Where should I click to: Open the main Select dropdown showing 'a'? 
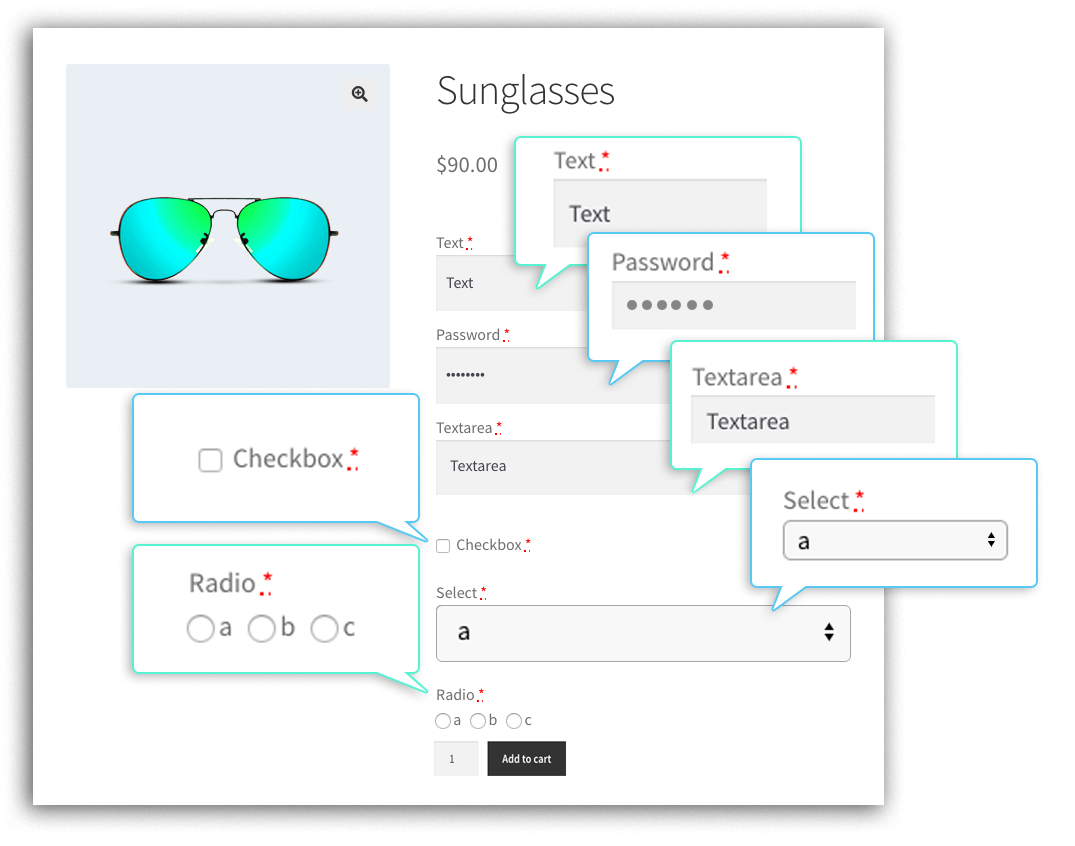click(643, 633)
